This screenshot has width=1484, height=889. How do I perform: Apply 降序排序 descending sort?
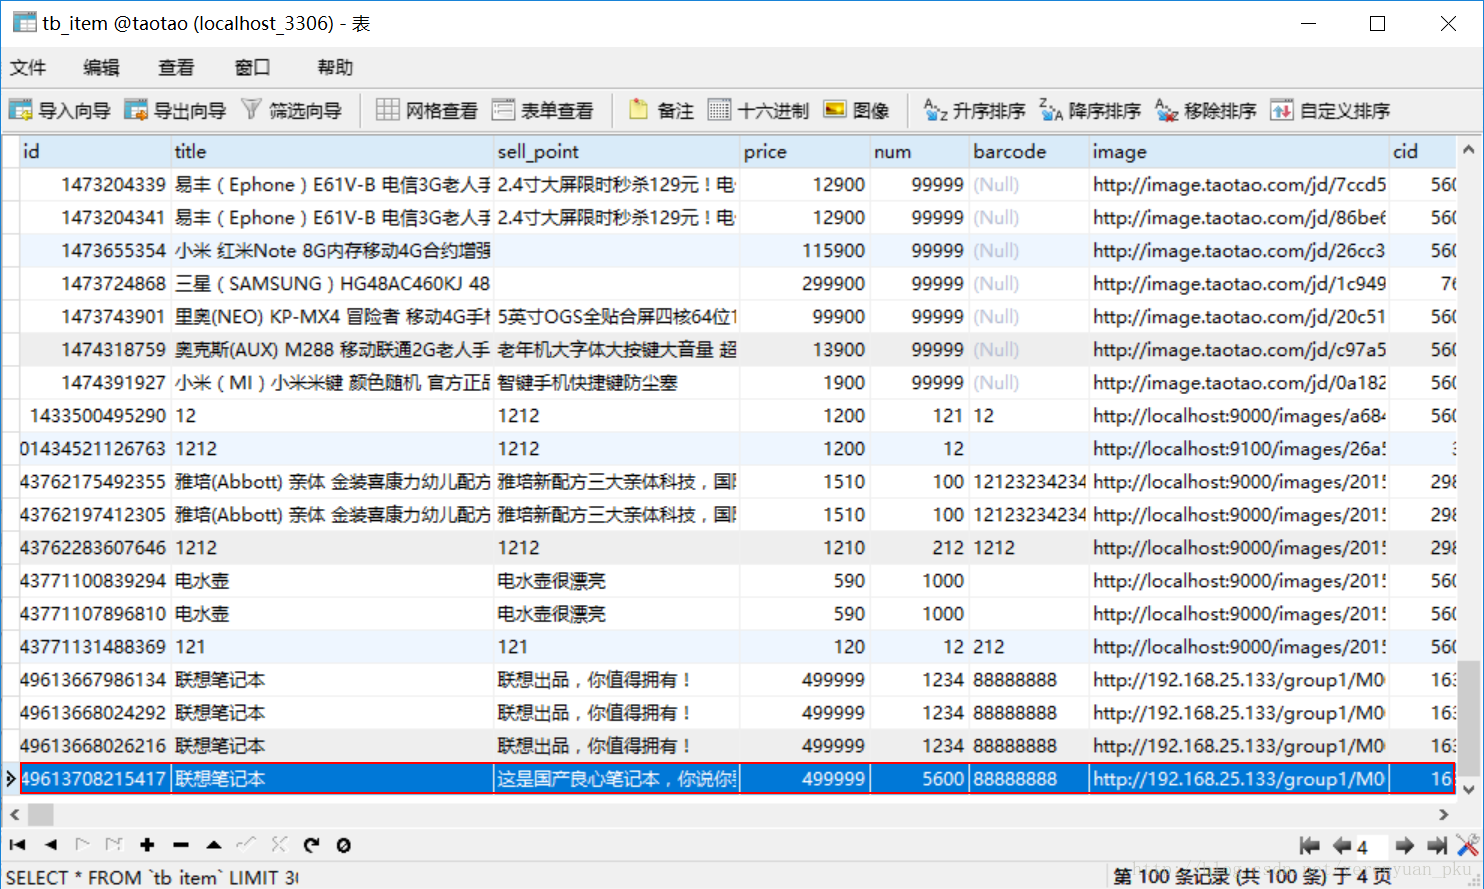click(1090, 110)
